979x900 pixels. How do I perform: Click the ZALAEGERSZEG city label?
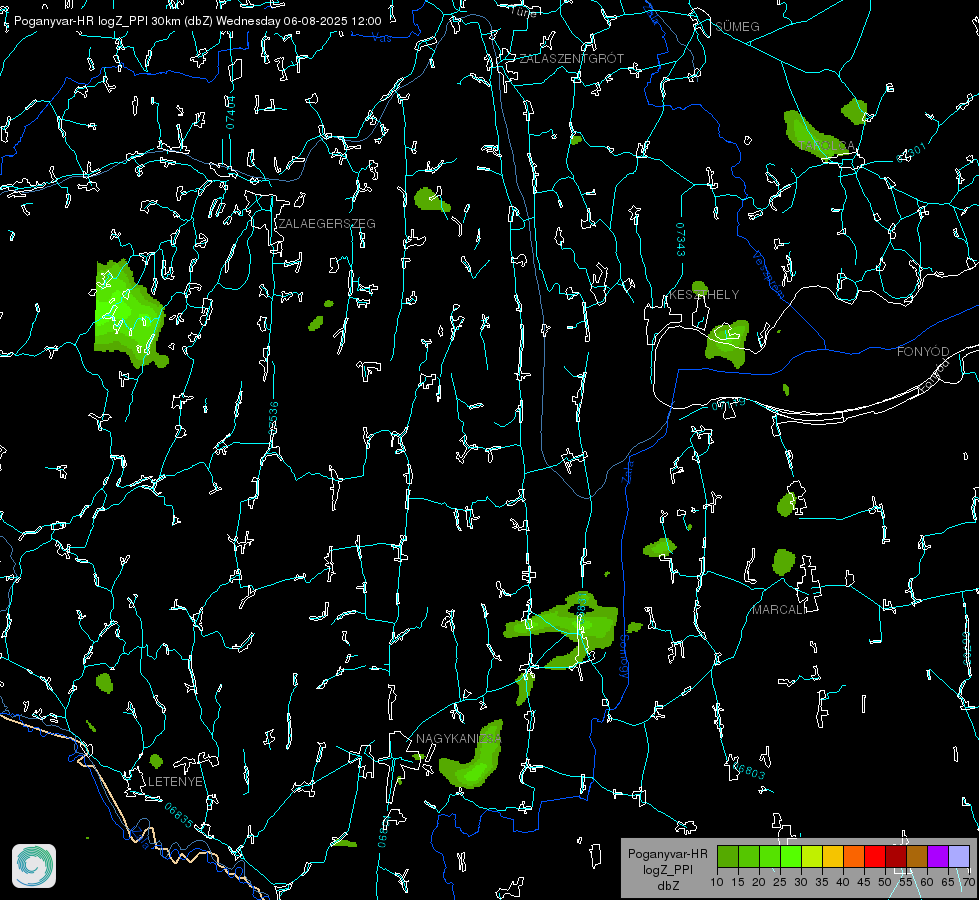coord(327,224)
